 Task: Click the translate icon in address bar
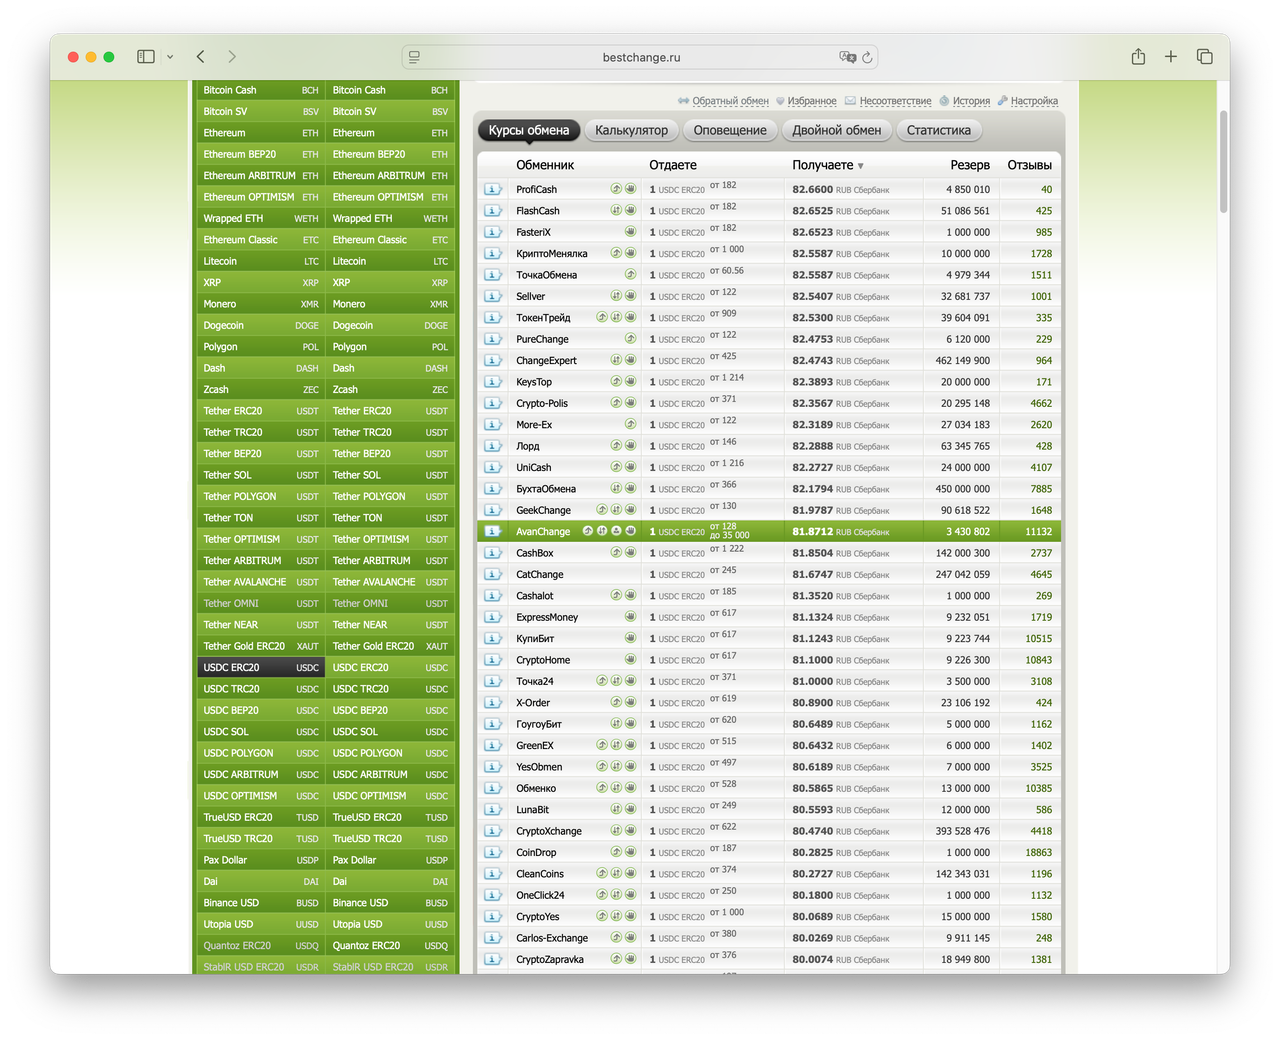point(848,58)
